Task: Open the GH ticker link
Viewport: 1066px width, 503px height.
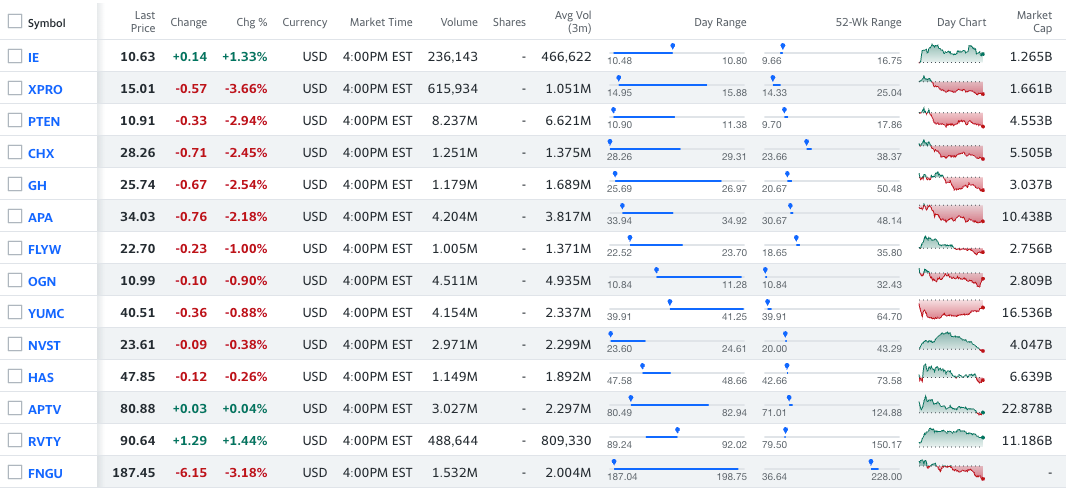Action: coord(37,186)
